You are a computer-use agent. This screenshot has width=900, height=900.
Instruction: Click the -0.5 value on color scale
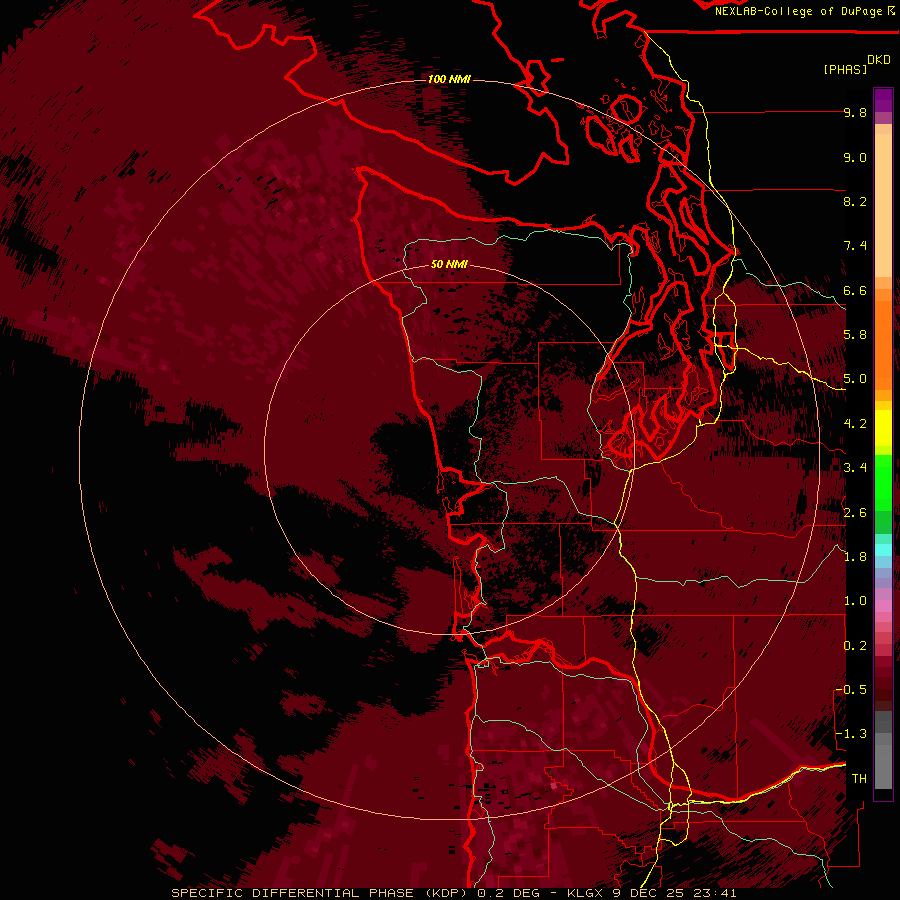tap(852, 690)
